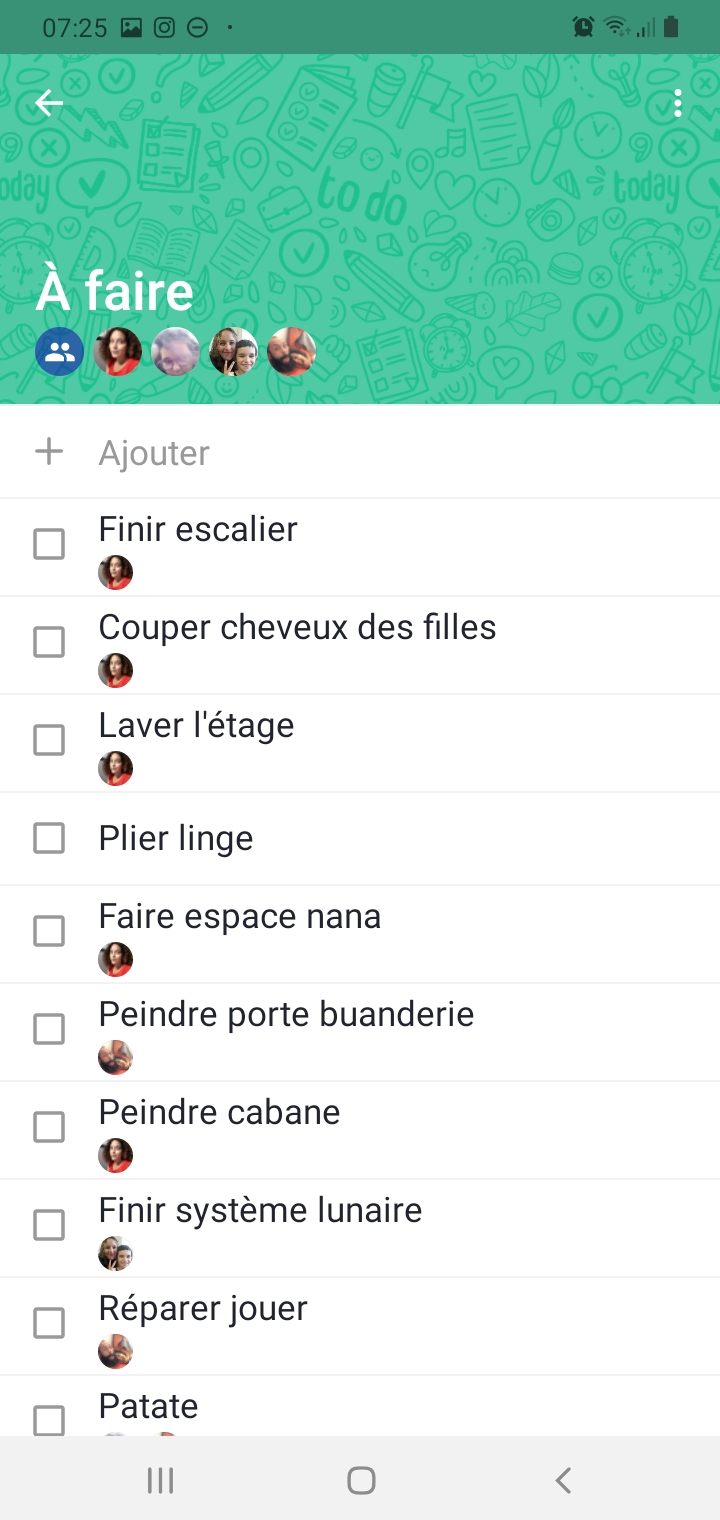Check the Réparer jouer task box
The image size is (720, 1520).
(x=49, y=1323)
